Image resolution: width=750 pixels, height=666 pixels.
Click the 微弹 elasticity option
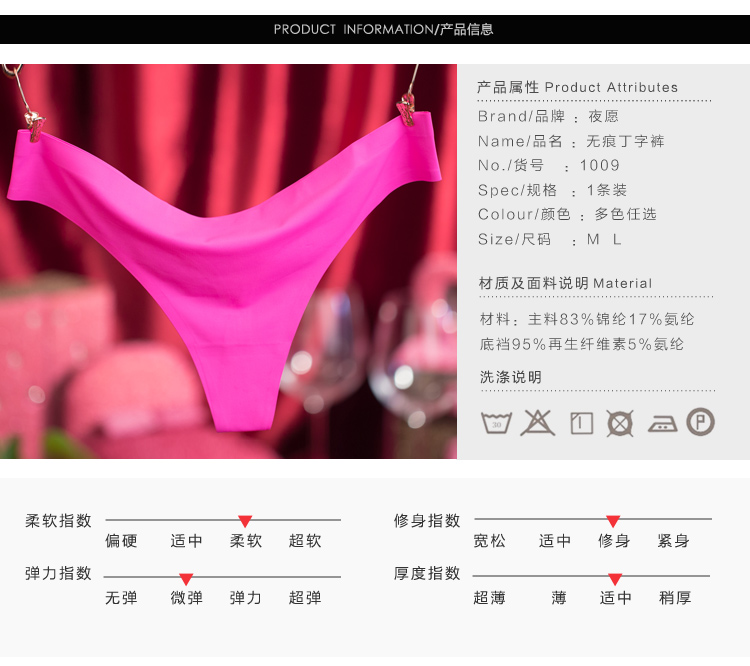[x=187, y=598]
